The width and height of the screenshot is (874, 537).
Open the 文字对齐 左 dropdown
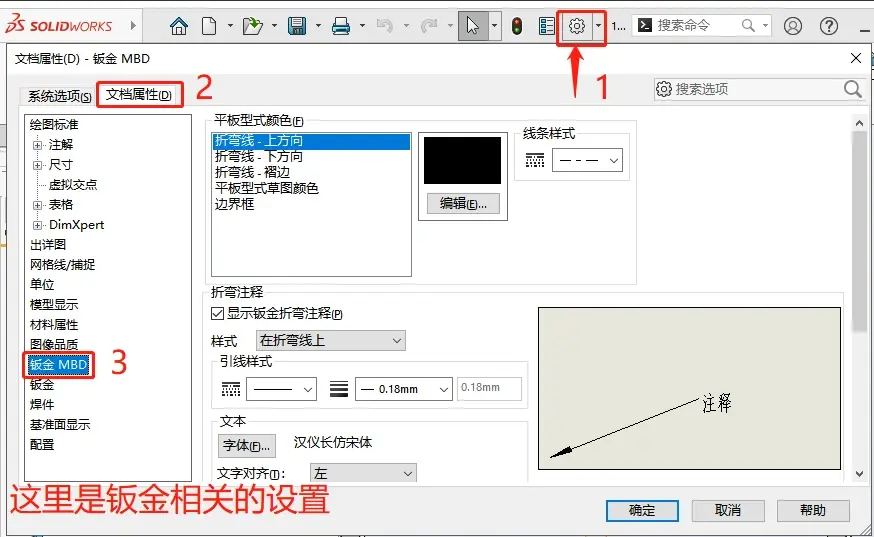(x=363, y=473)
